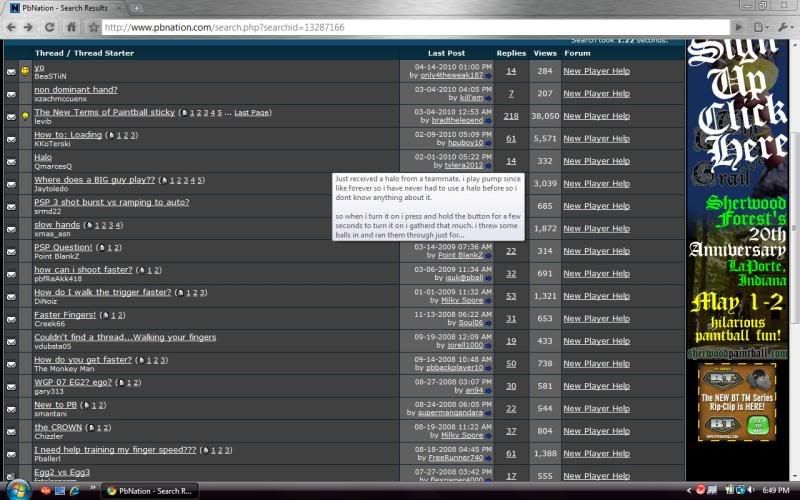This screenshot has height=500, width=800.
Task: Show who replied: 53 replies count
Action: (511, 296)
